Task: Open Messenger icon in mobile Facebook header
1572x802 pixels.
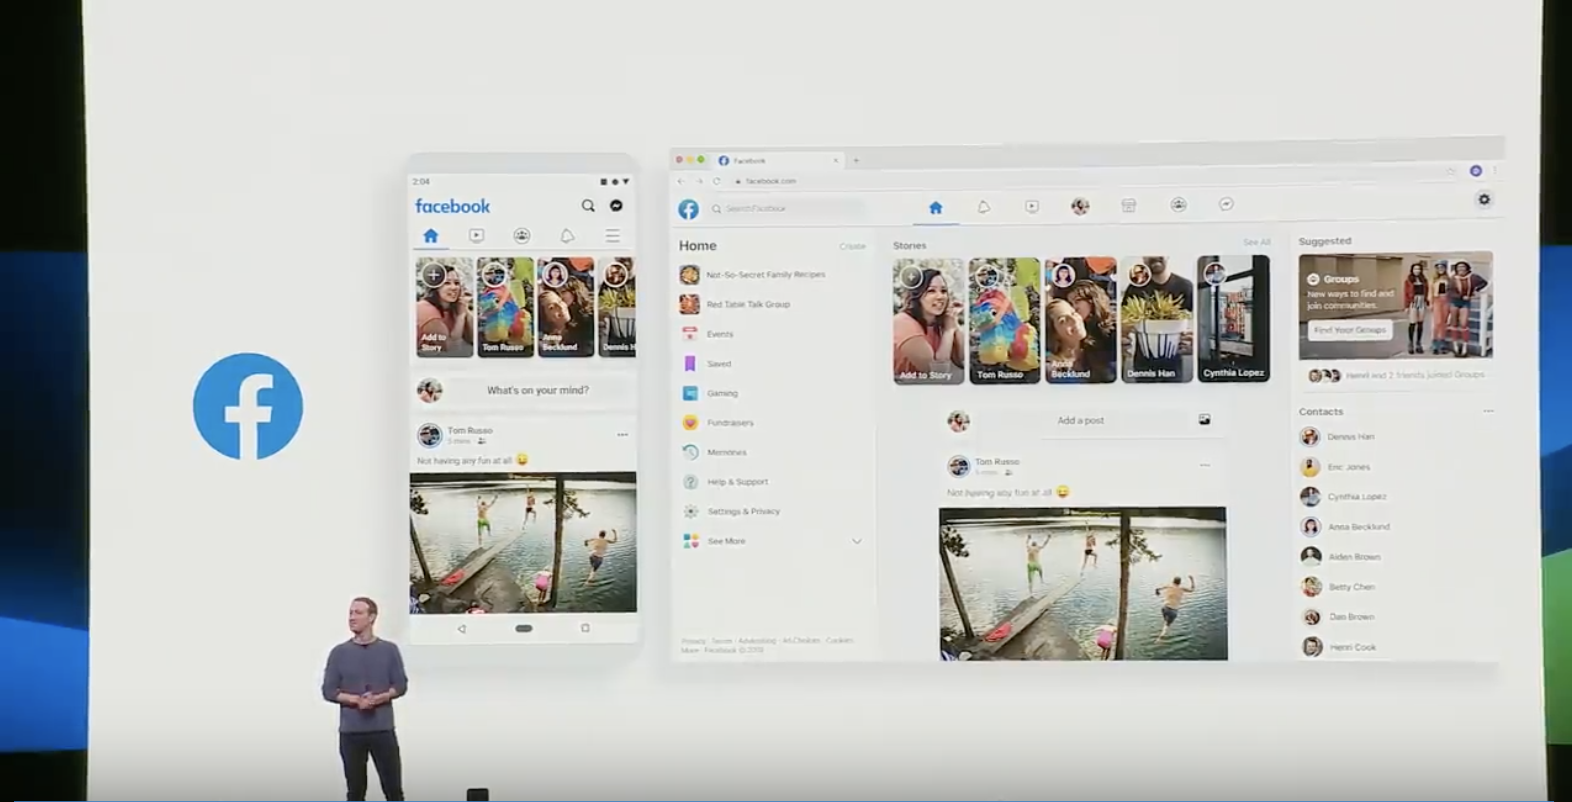Action: (616, 206)
